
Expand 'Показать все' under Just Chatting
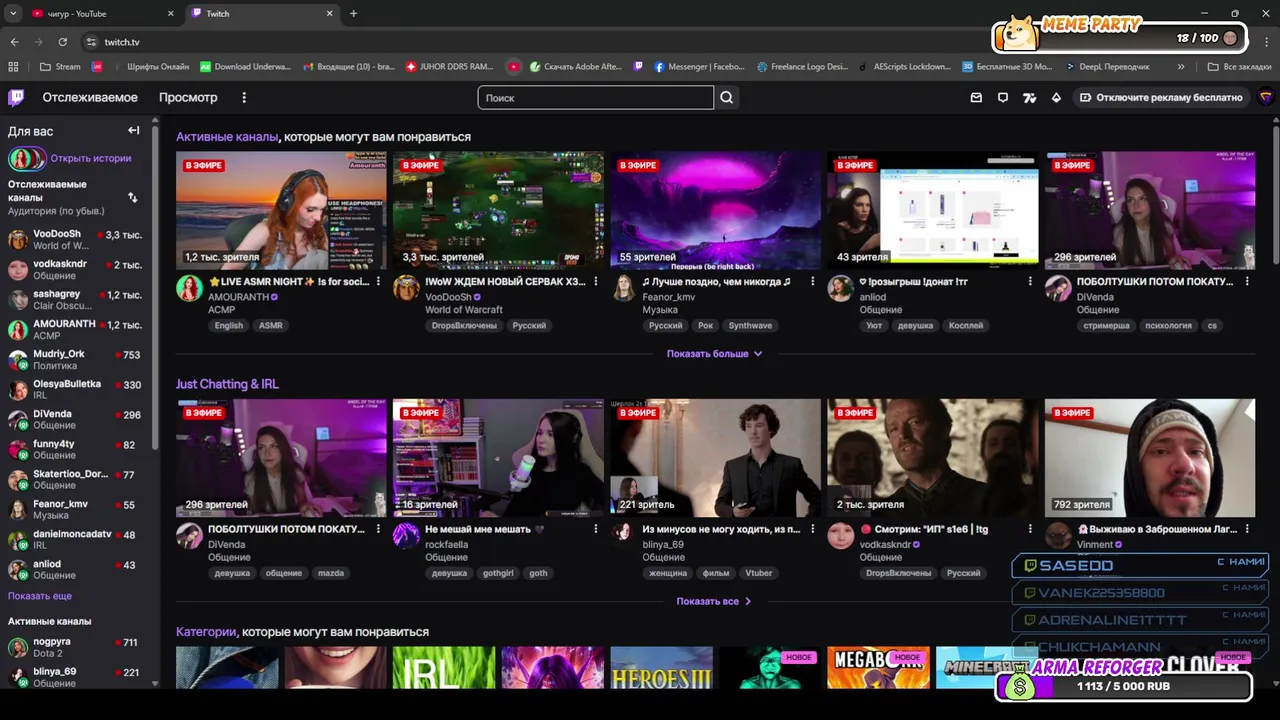714,601
